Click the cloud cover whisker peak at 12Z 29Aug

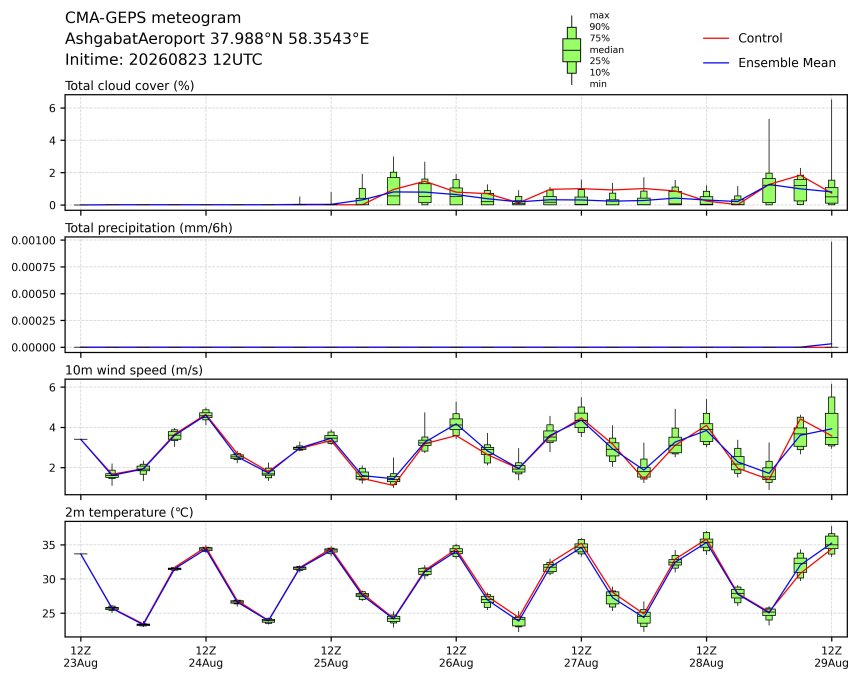(x=831, y=100)
